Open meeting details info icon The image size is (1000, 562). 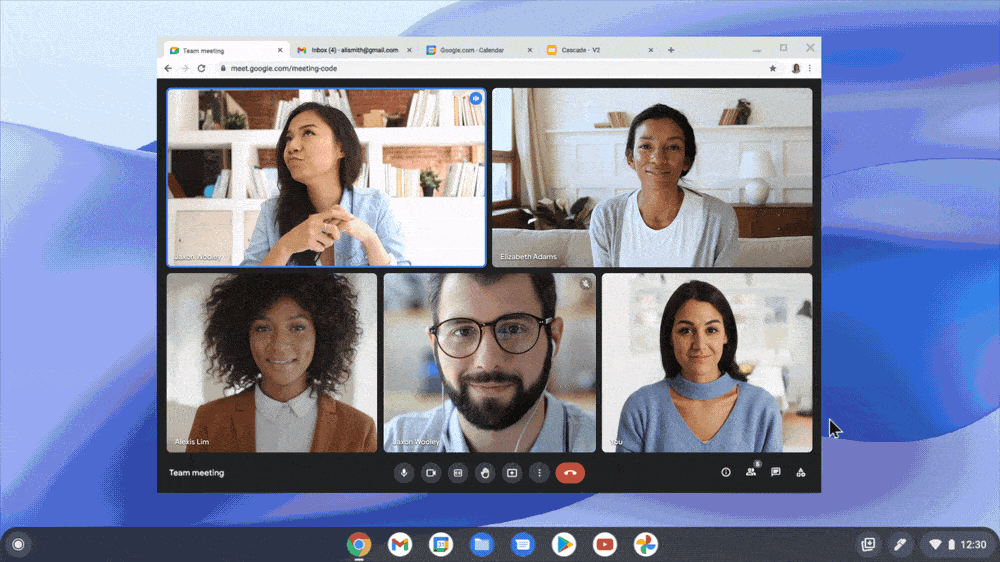[x=726, y=472]
